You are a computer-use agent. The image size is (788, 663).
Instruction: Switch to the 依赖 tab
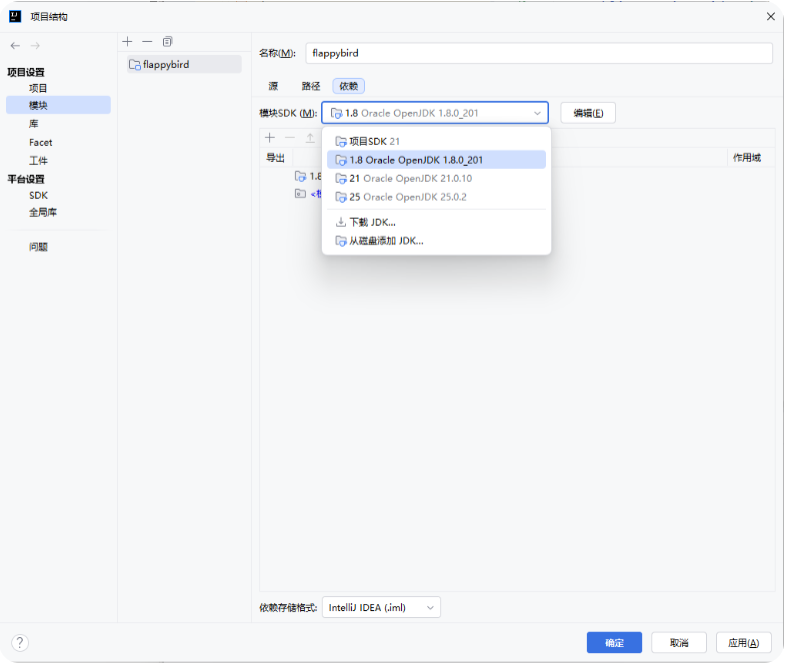pyautogui.click(x=348, y=86)
